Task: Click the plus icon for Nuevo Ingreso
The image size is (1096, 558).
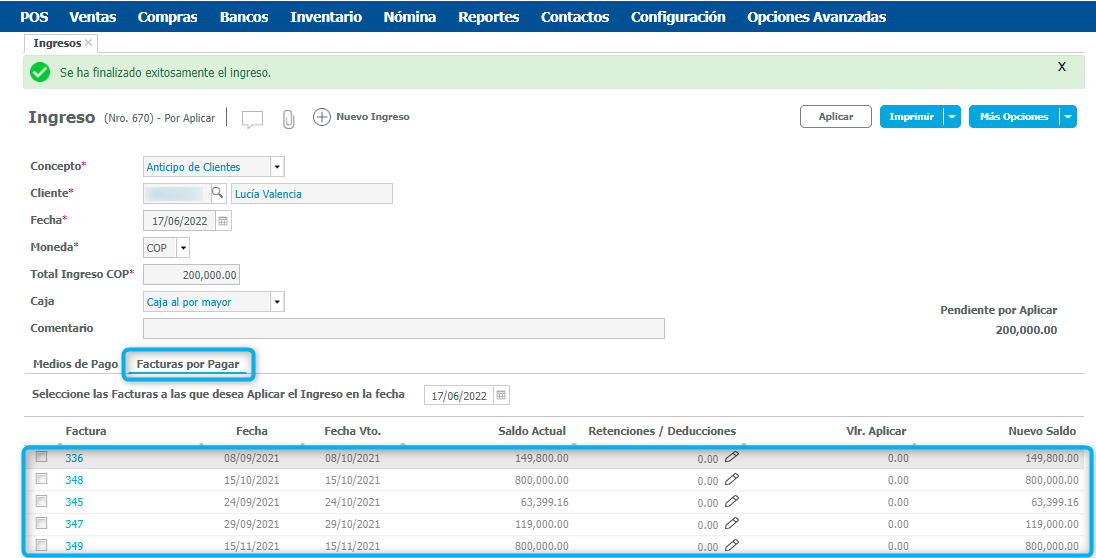Action: point(322,117)
